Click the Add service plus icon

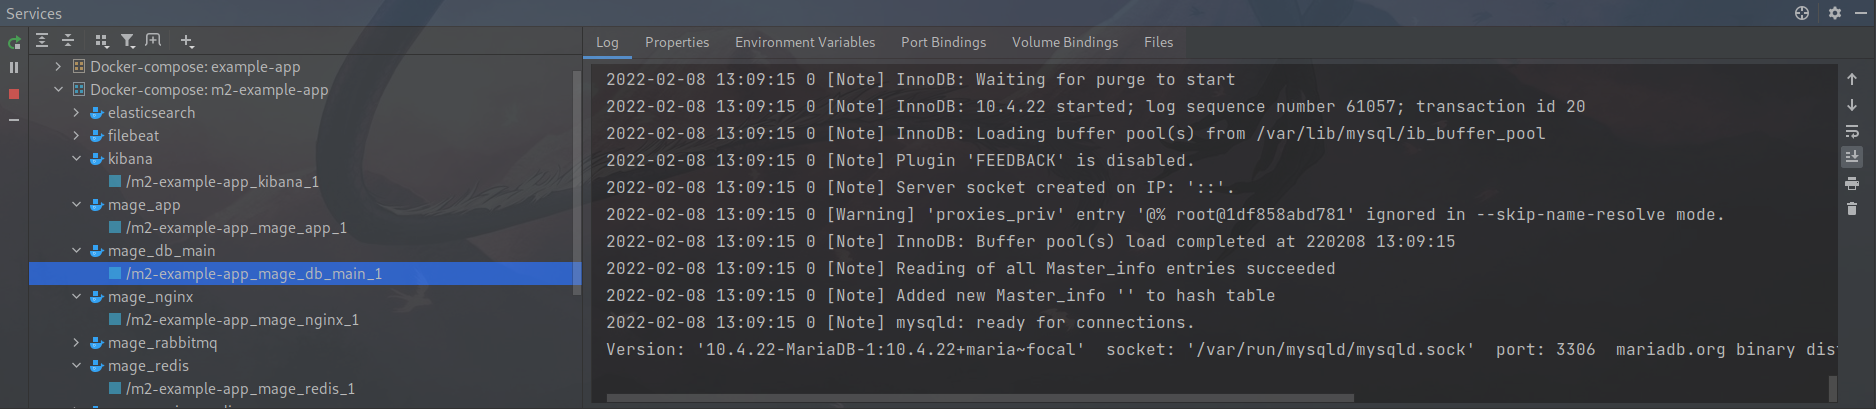click(x=187, y=41)
